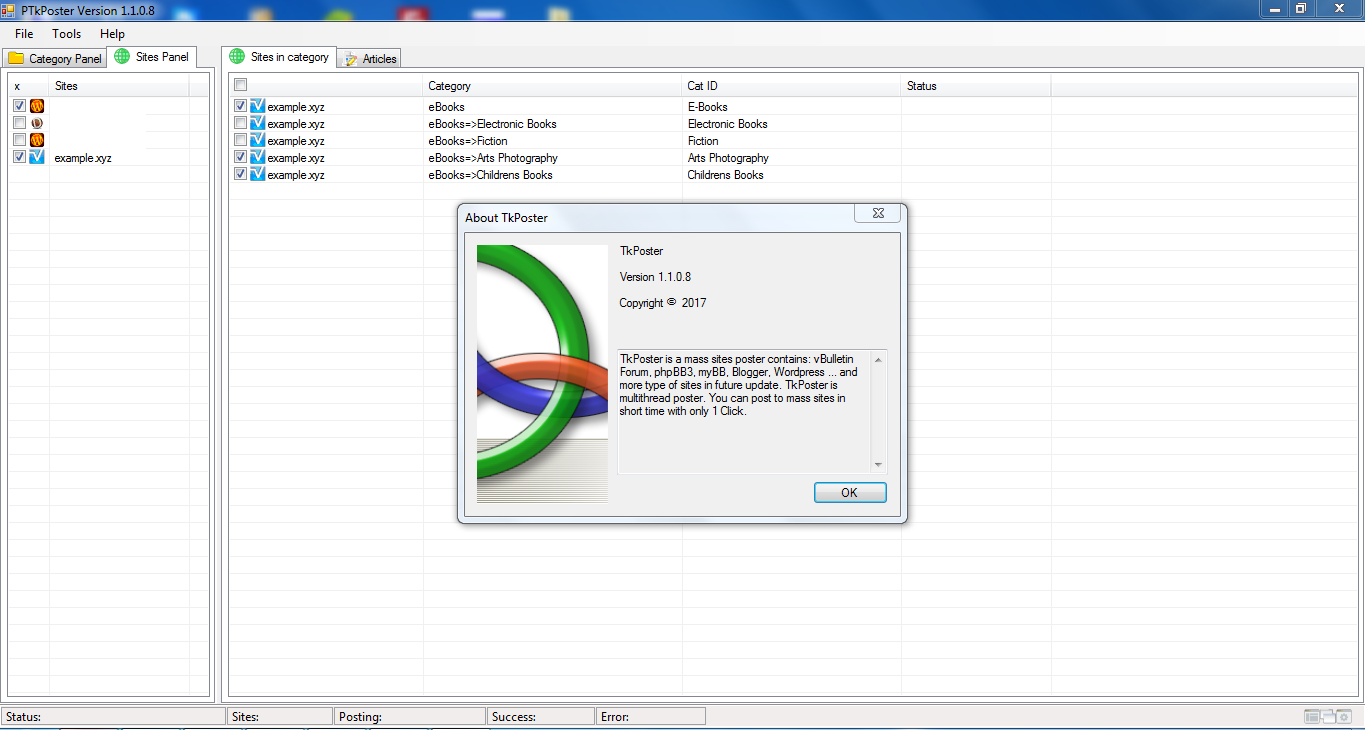The image size is (1365, 730).
Task: Click the "E-Books" Cat ID cell
Action: [707, 107]
